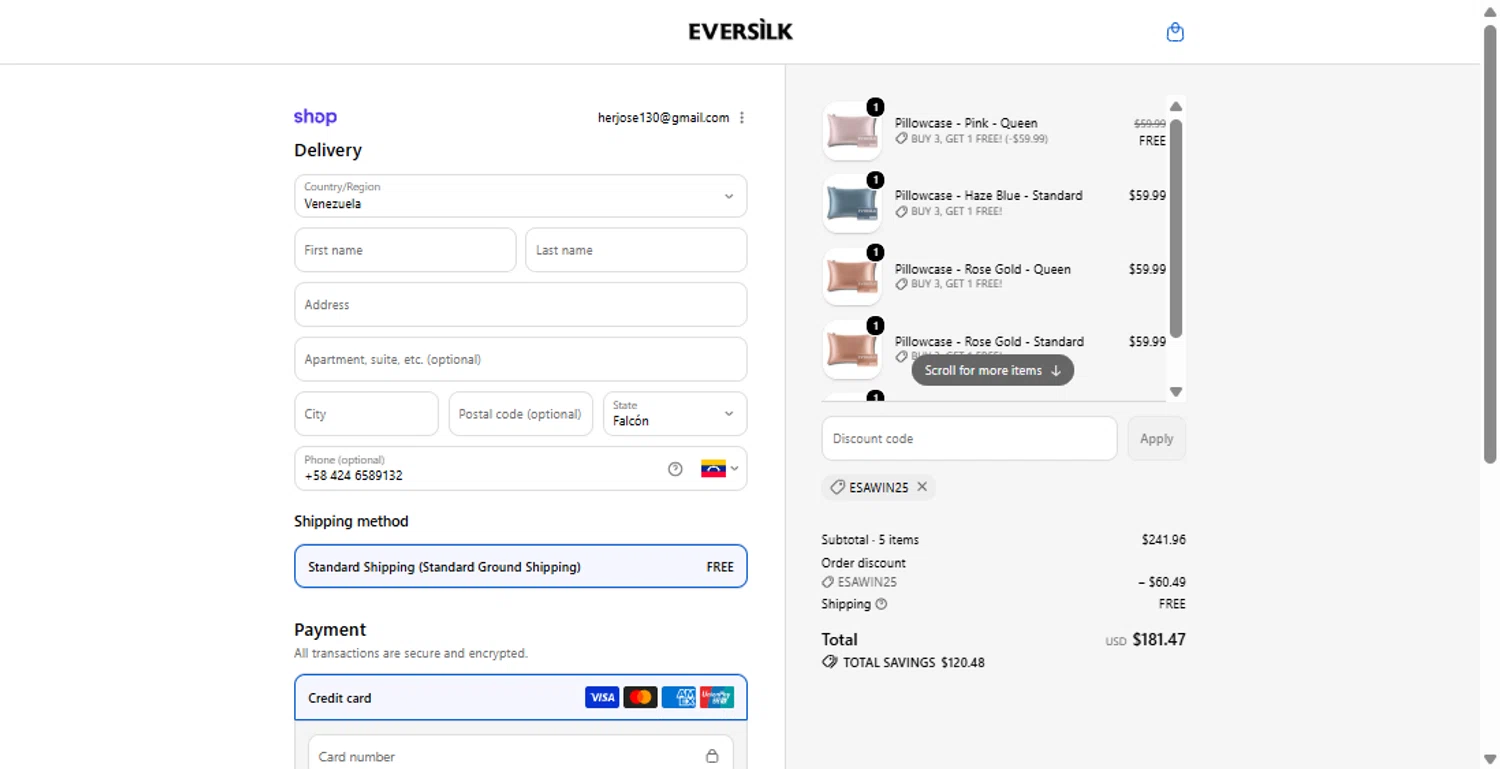Click Haze Blue Standard pillowcase thumbnail
The height and width of the screenshot is (769, 1500).
click(852, 204)
